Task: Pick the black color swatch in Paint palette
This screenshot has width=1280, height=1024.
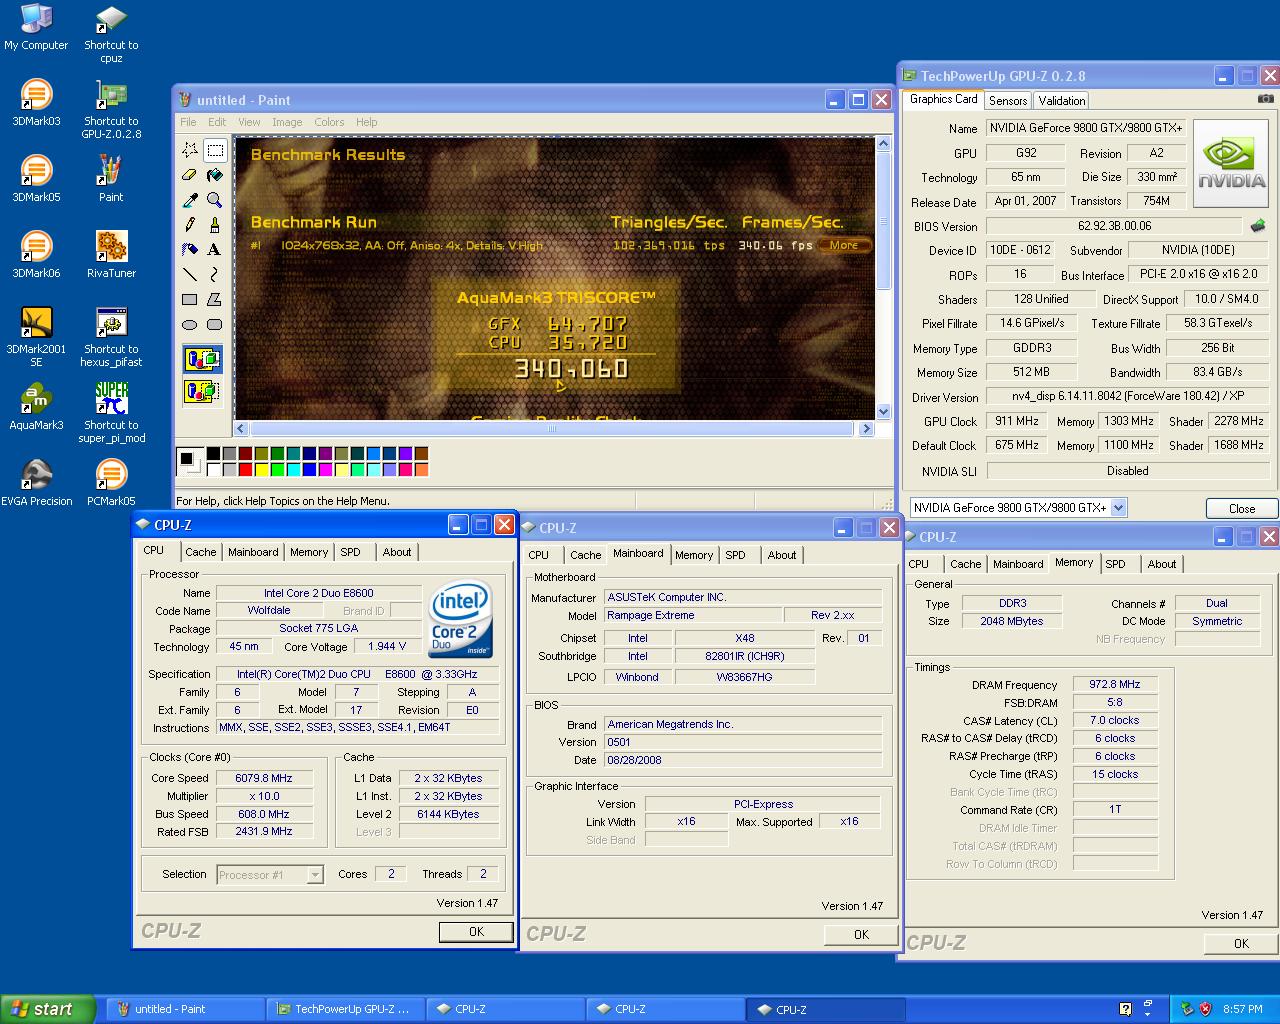Action: click(213, 454)
